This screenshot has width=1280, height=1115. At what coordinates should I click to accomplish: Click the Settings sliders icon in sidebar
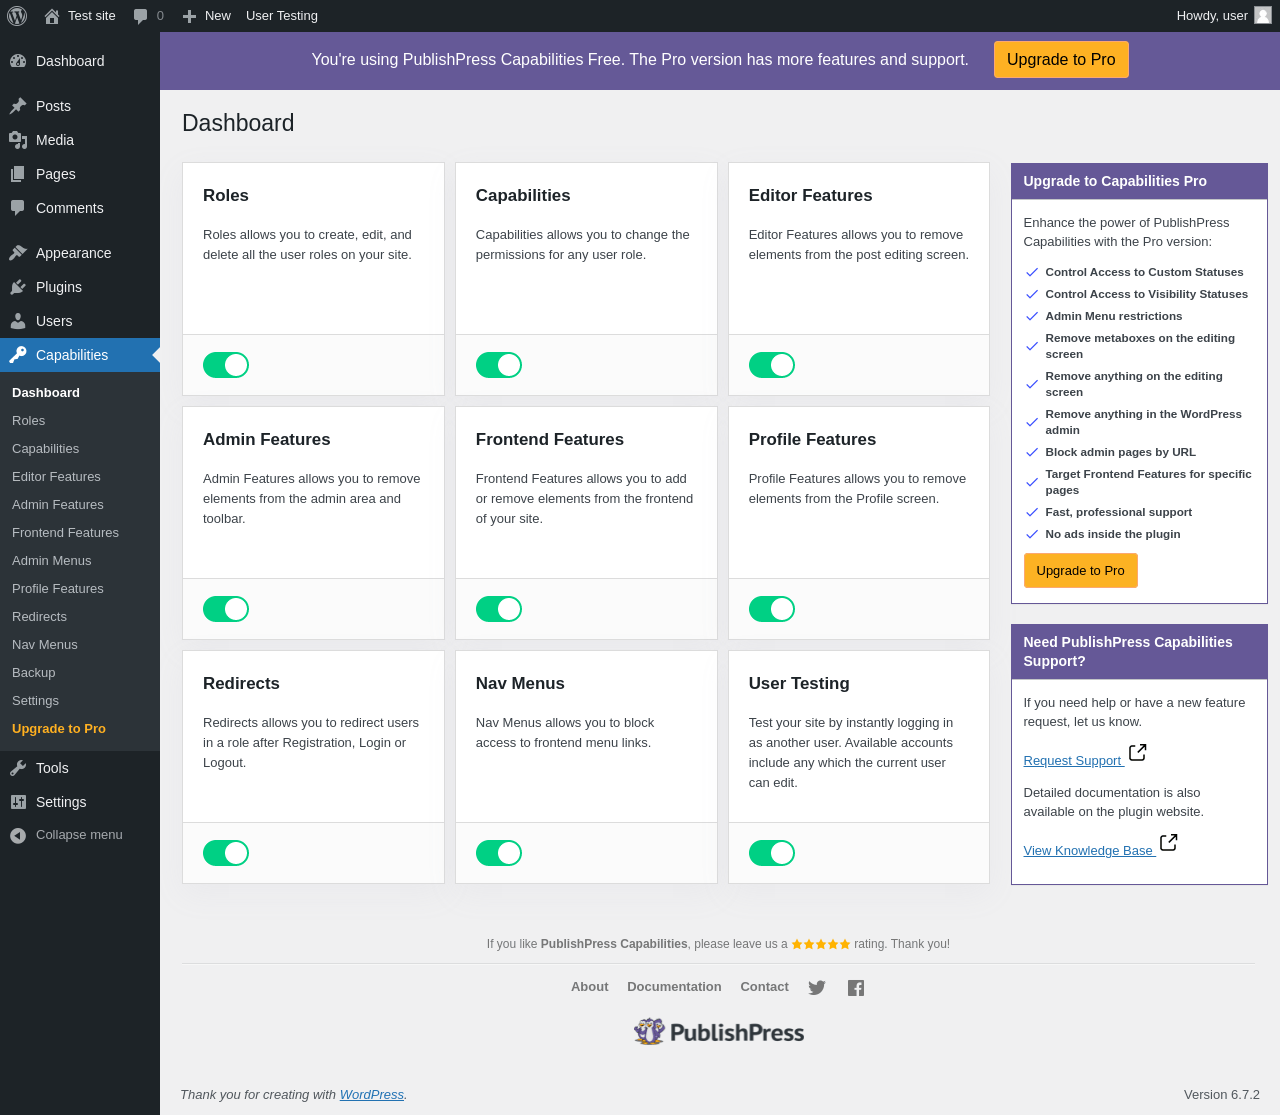18,802
